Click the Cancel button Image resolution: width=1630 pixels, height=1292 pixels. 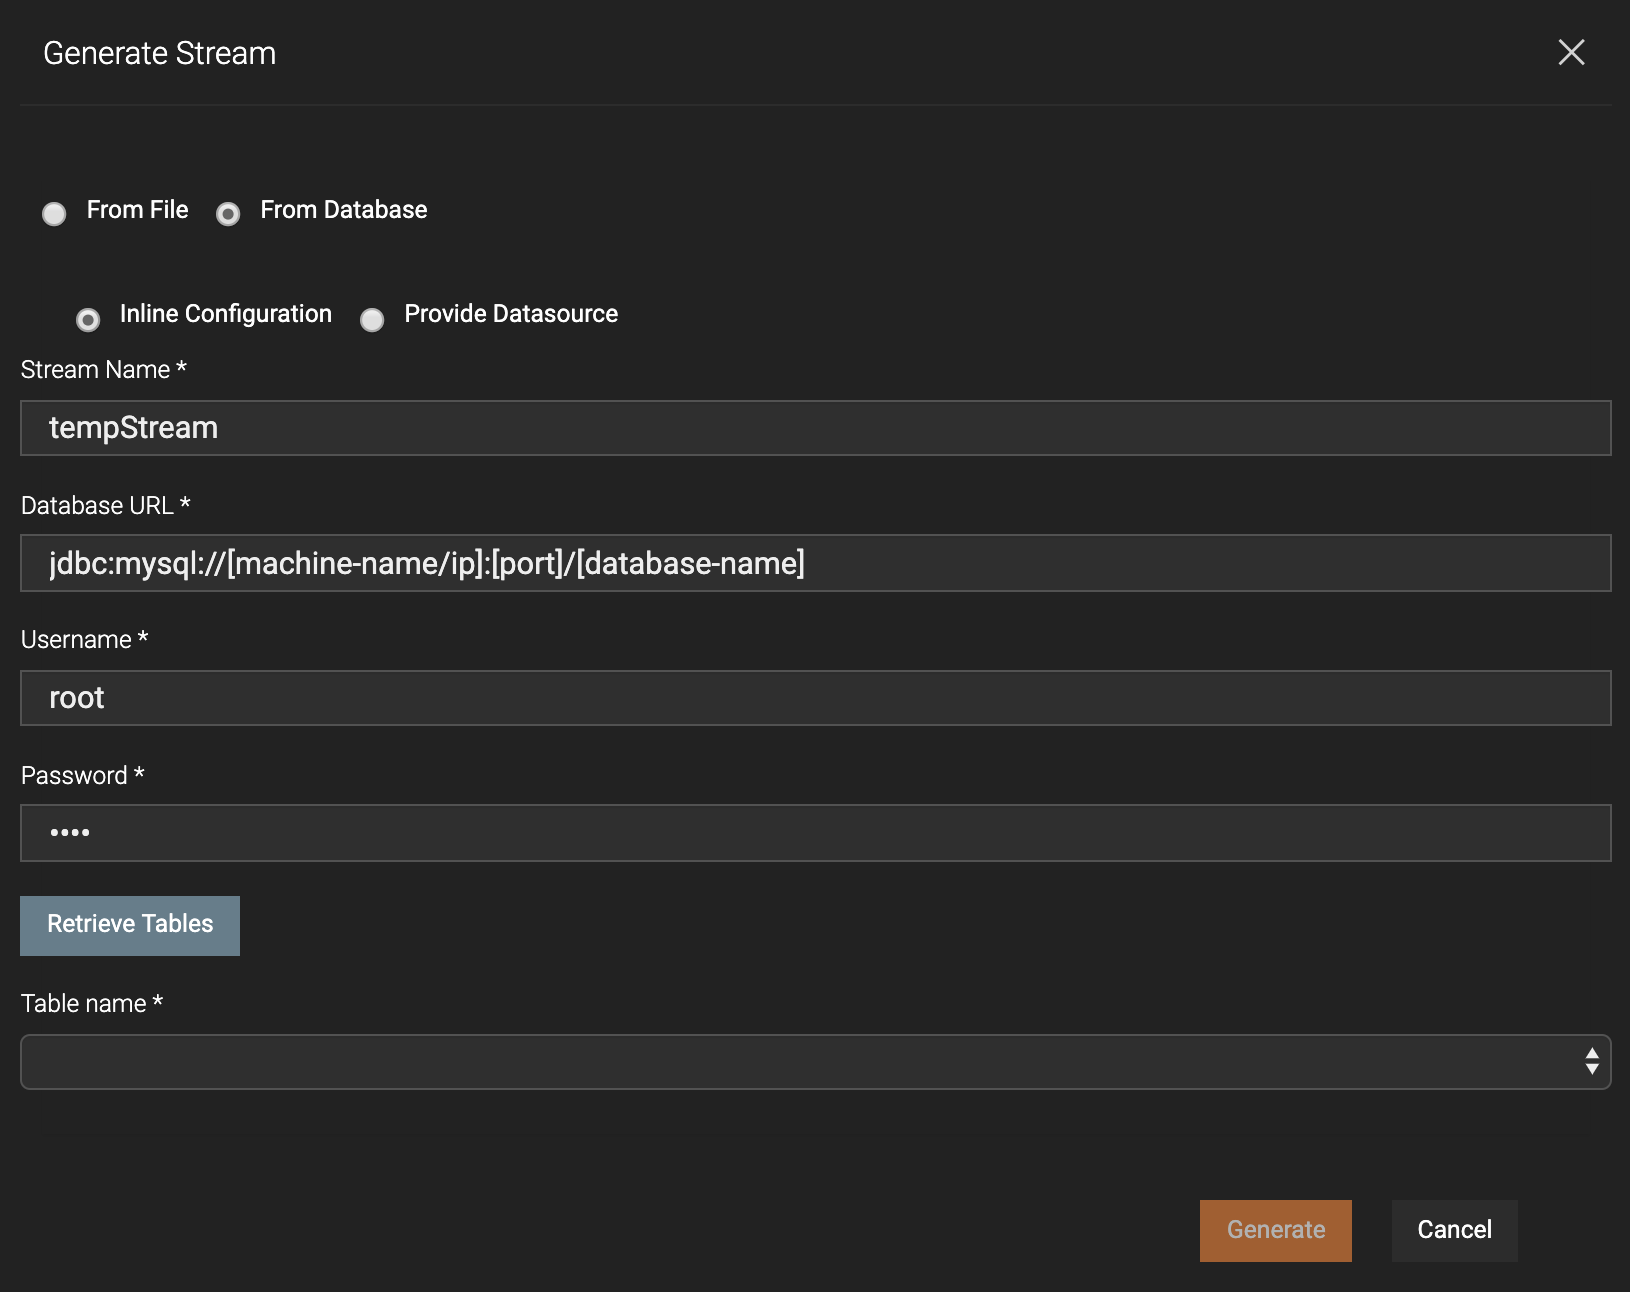tap(1455, 1230)
